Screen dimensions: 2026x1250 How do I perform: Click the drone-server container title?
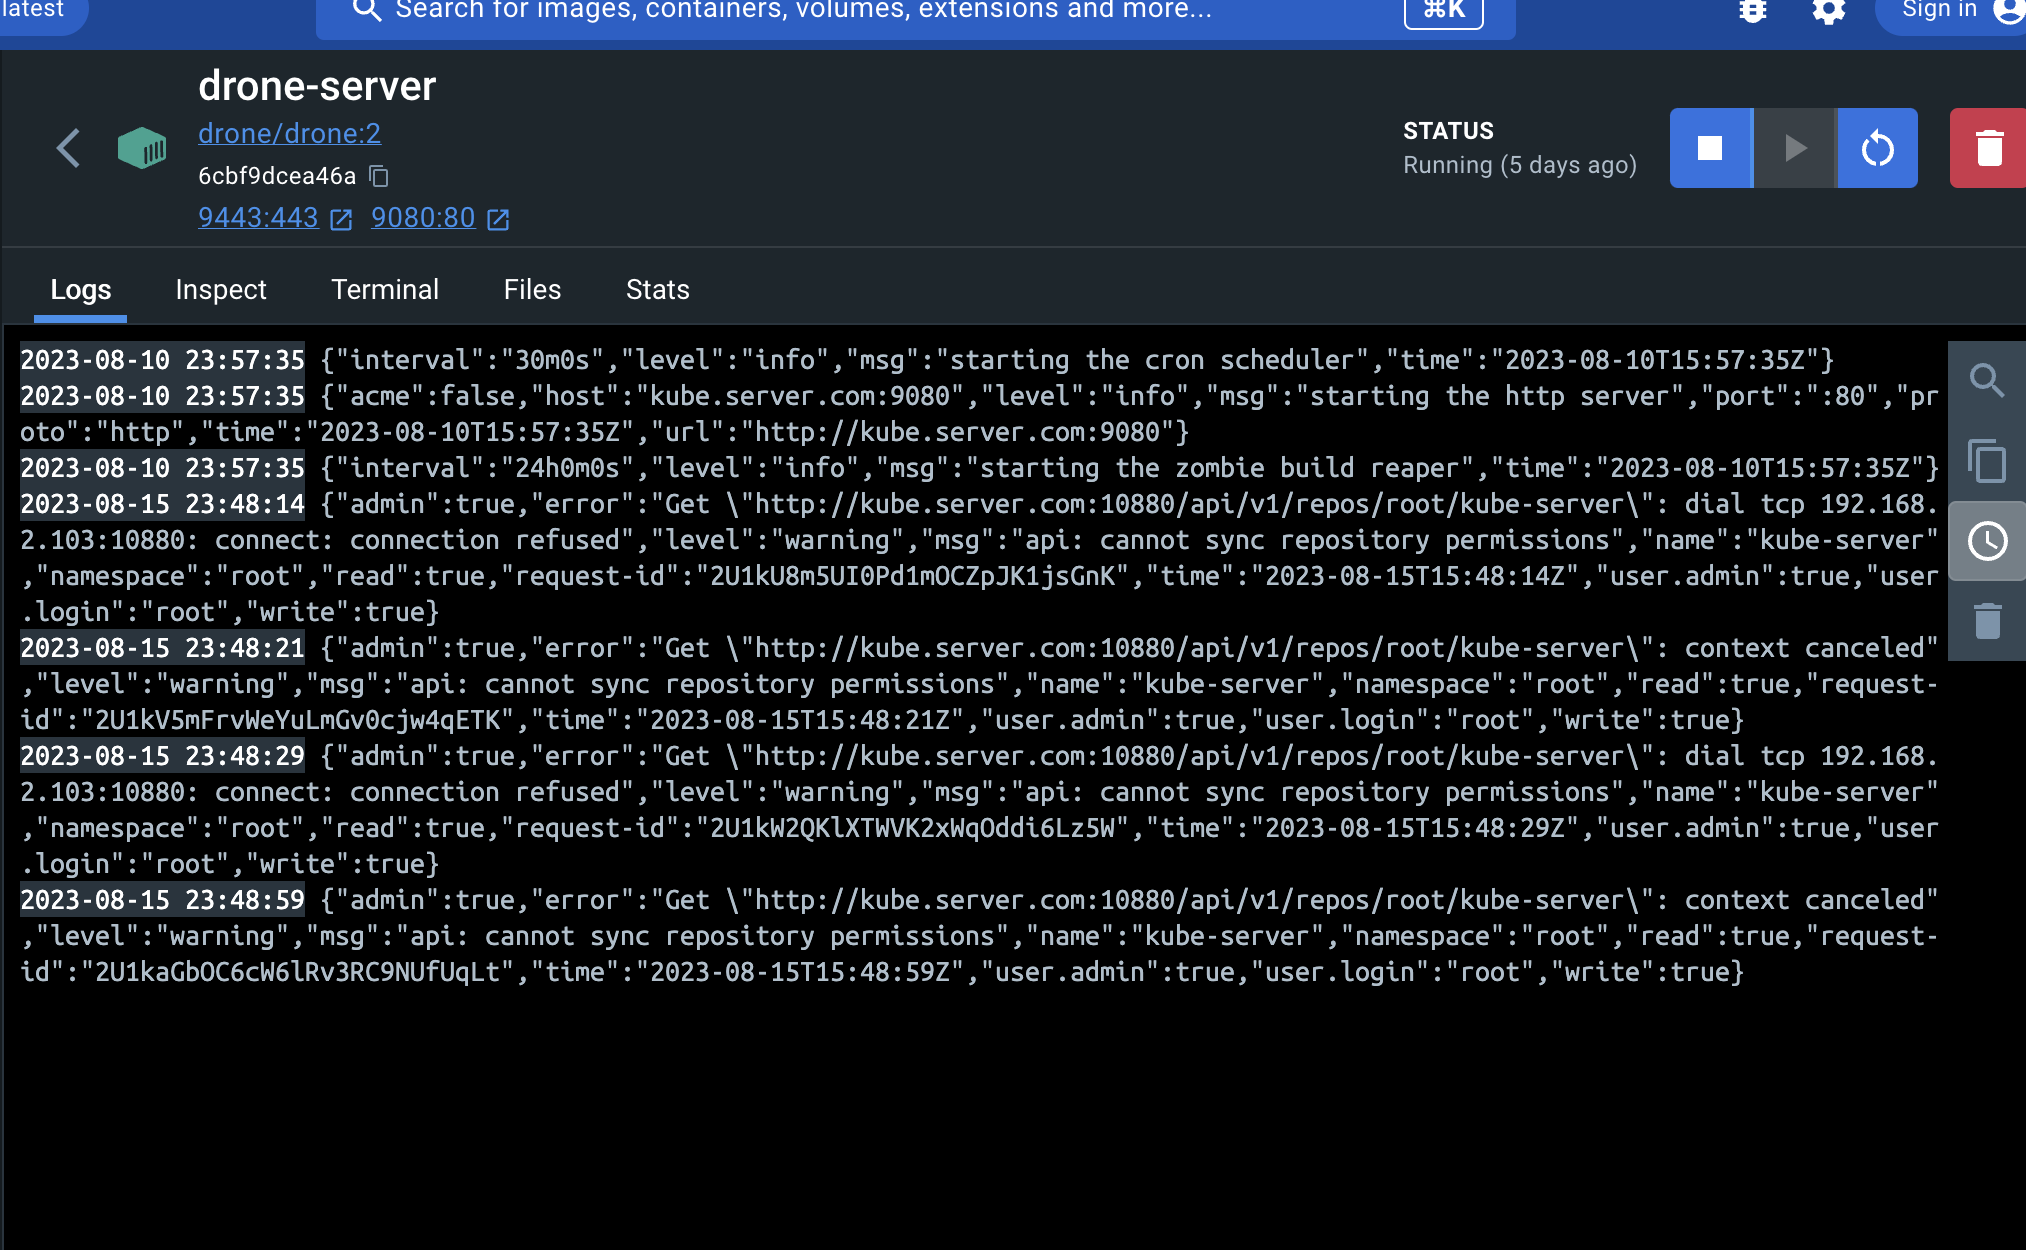(x=317, y=86)
